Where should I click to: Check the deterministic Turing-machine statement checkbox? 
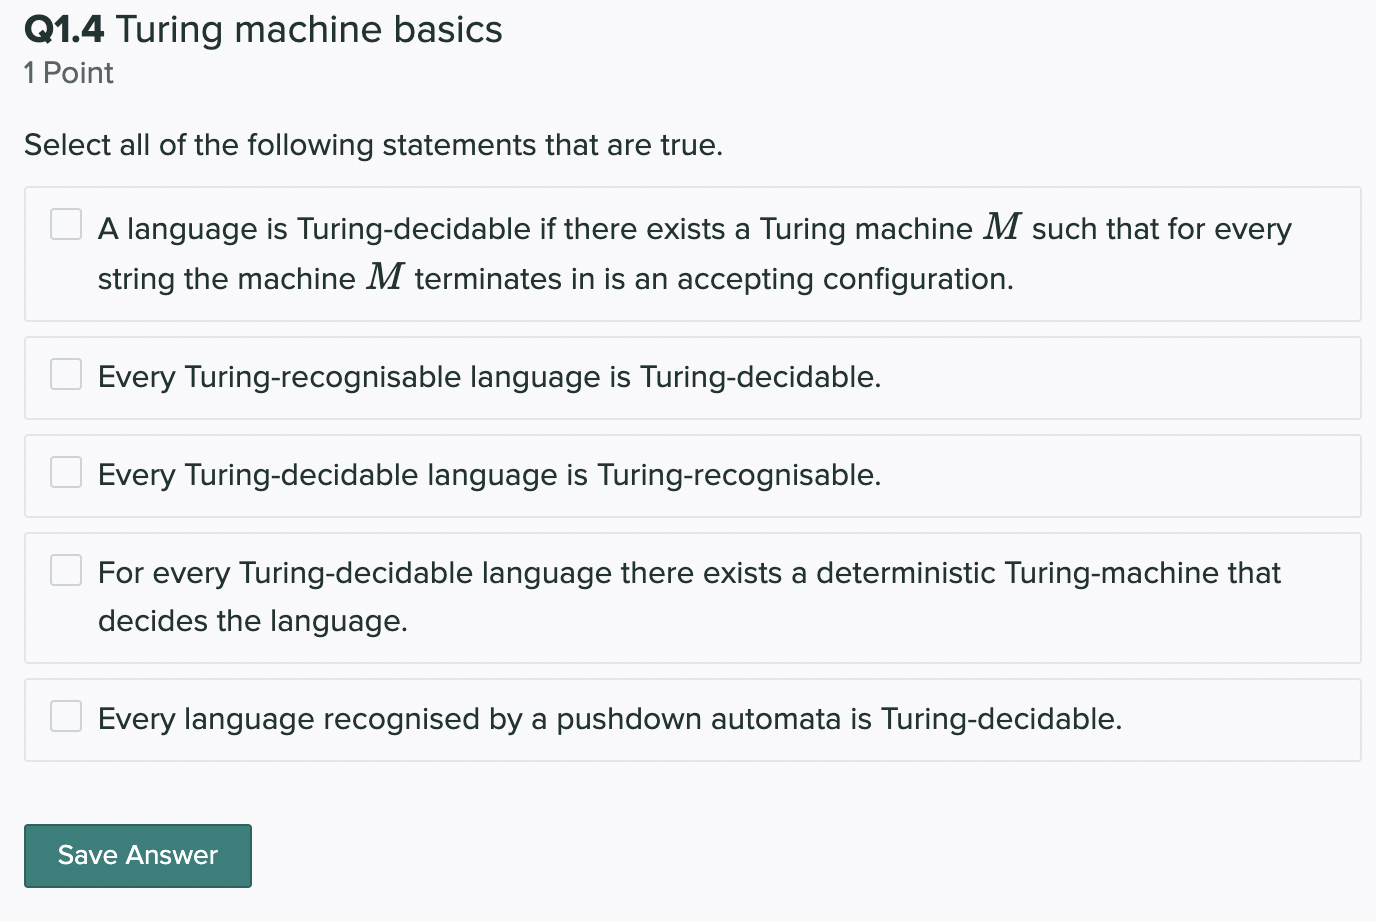coord(66,569)
